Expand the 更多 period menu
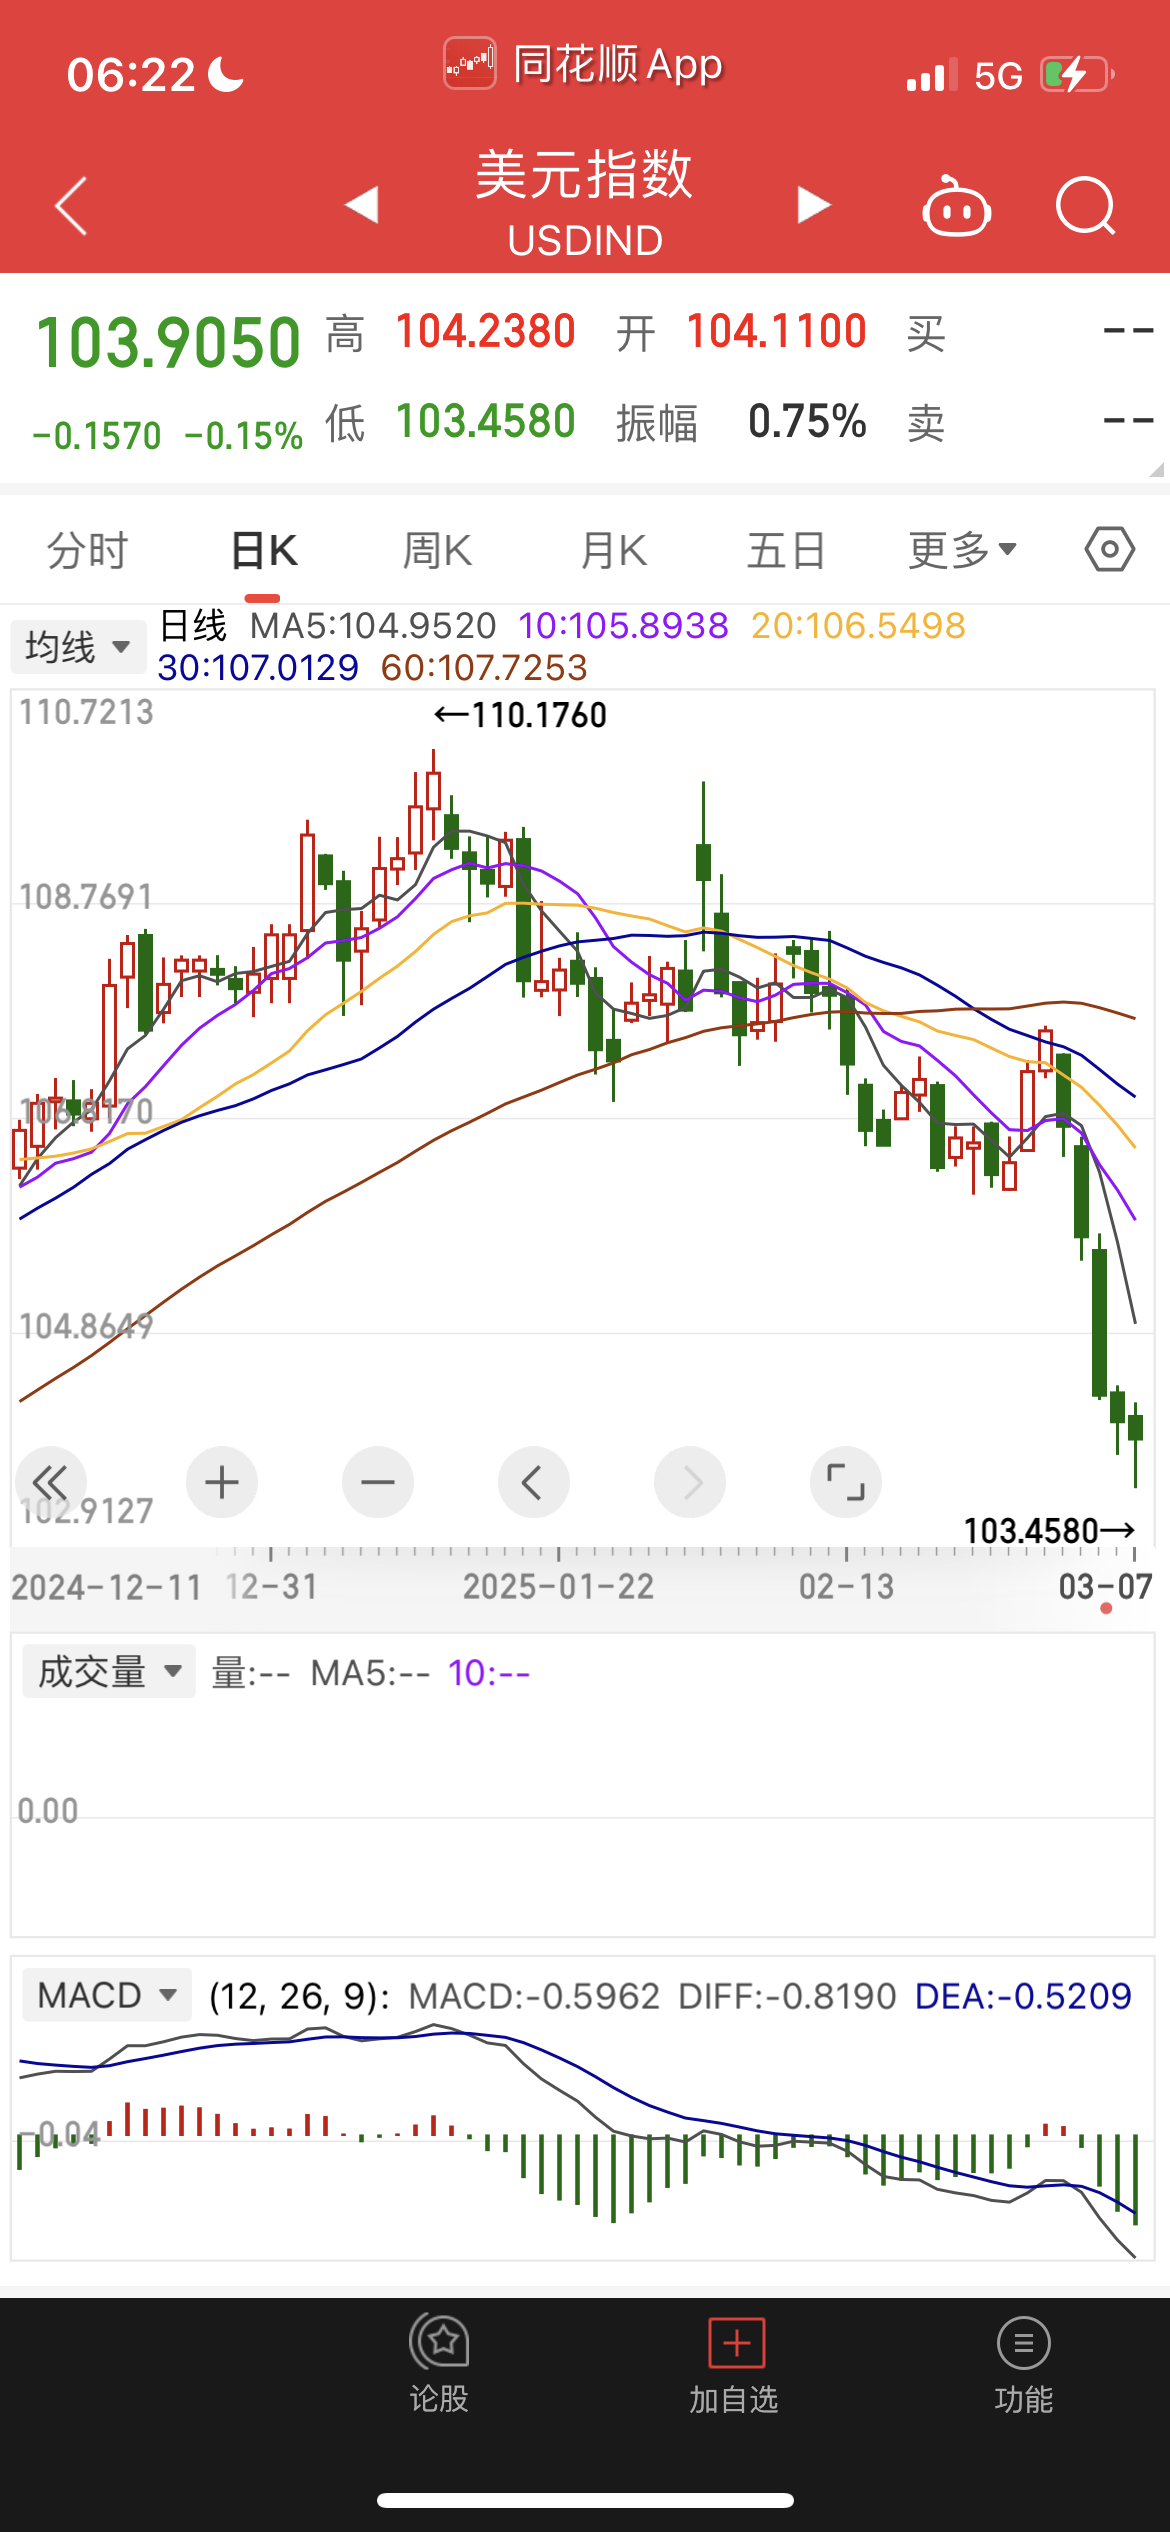This screenshot has width=1170, height=2532. [x=962, y=550]
